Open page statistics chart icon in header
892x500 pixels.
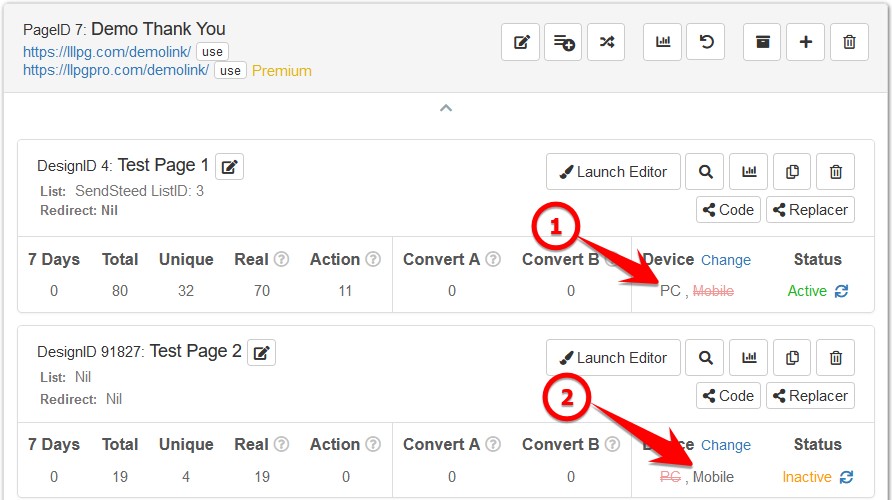[662, 42]
